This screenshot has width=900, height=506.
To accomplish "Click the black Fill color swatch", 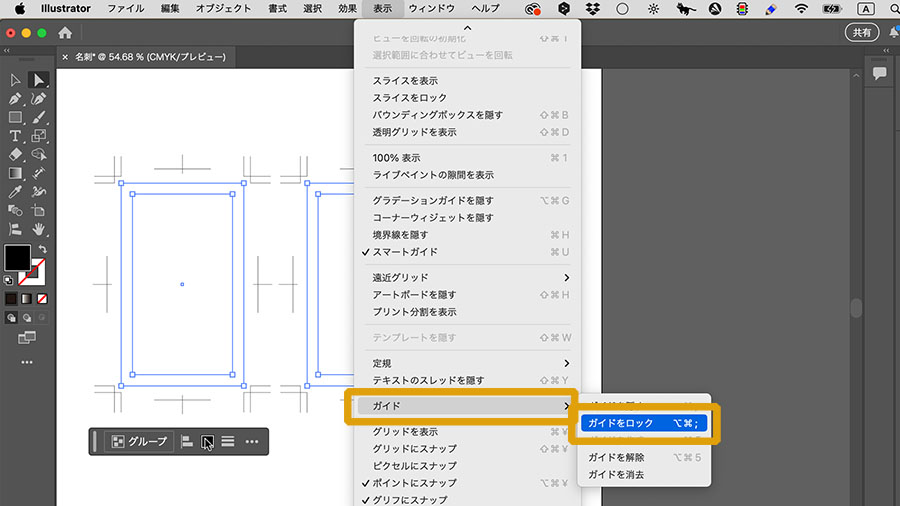I will [17, 257].
